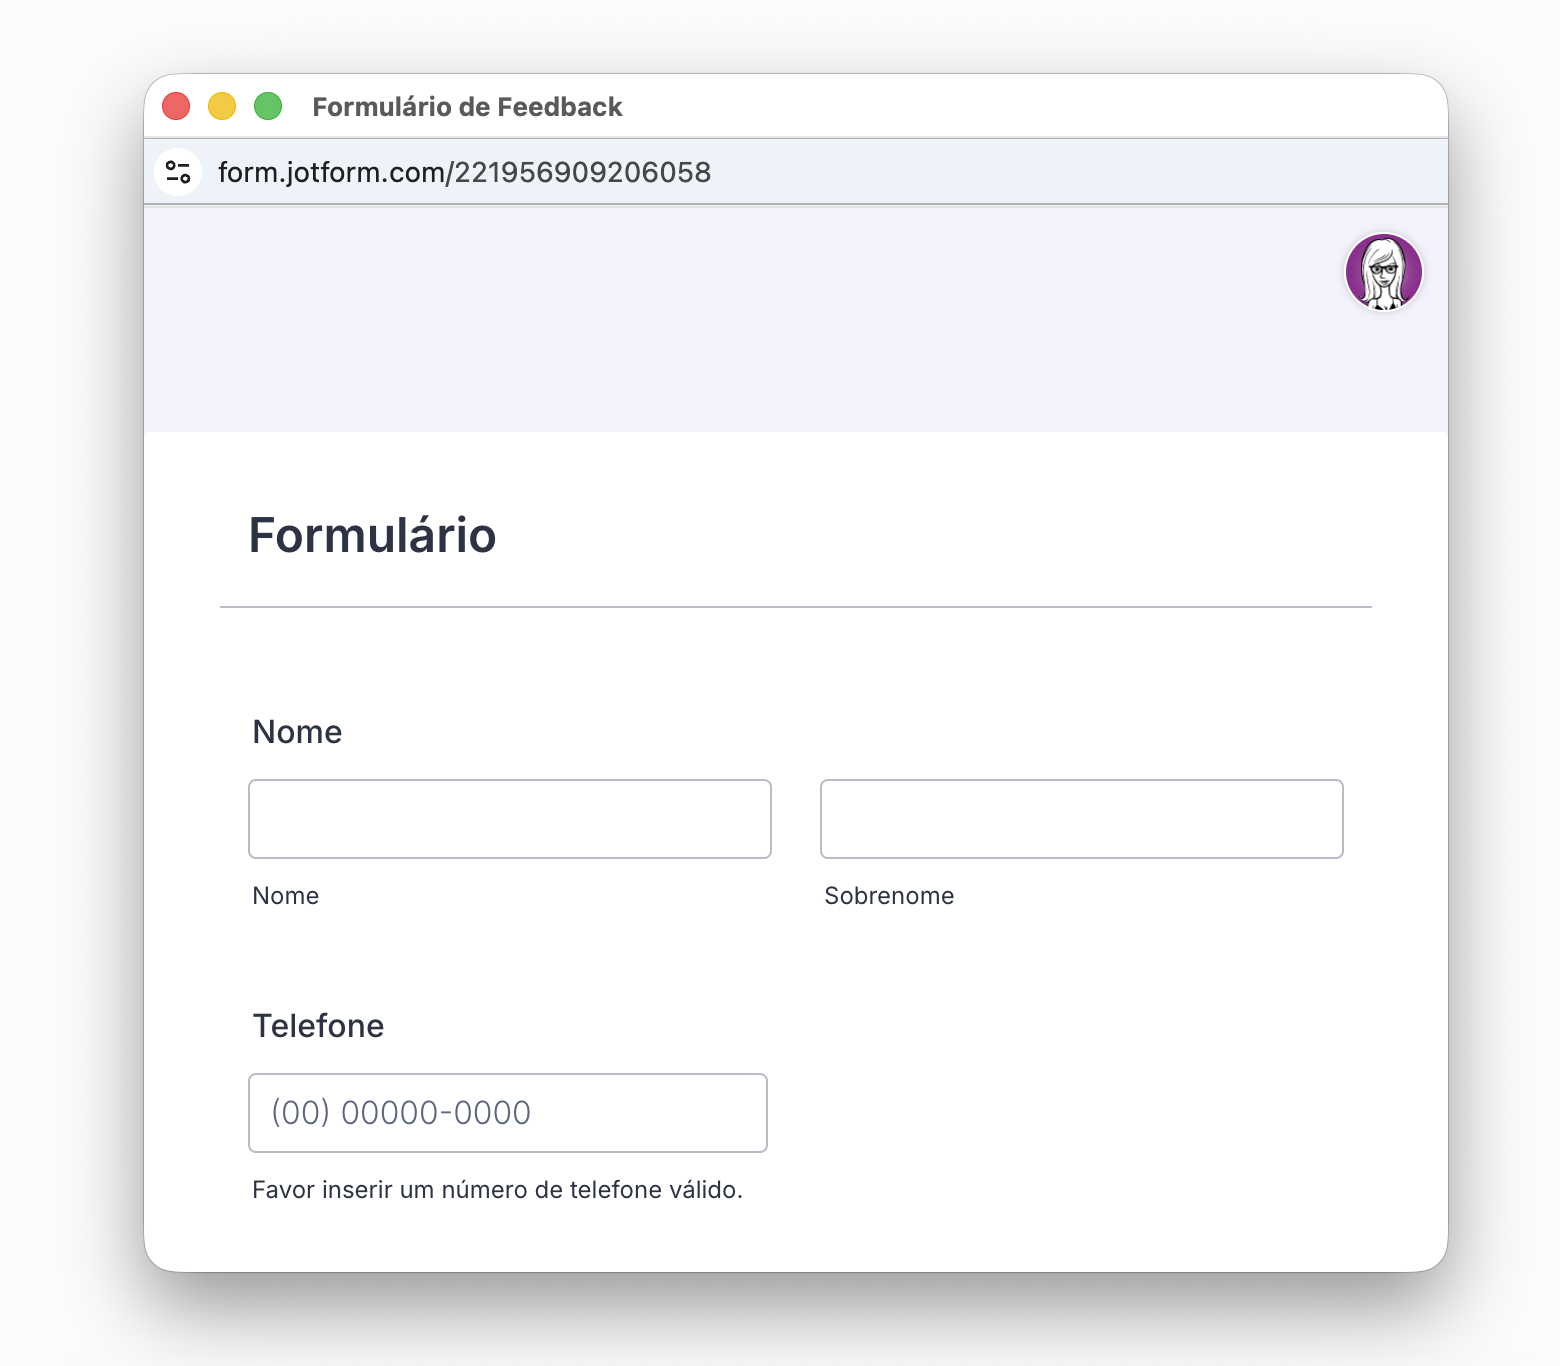Focus the first name input box

[x=509, y=819]
